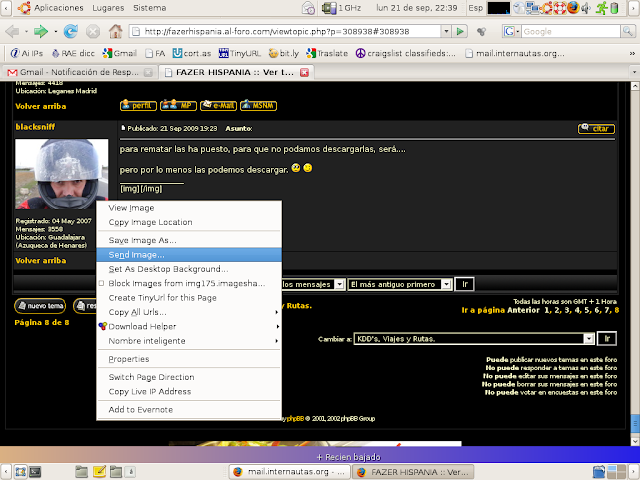Open the Gmail bookmark
640x480 pixels.
click(x=119, y=53)
